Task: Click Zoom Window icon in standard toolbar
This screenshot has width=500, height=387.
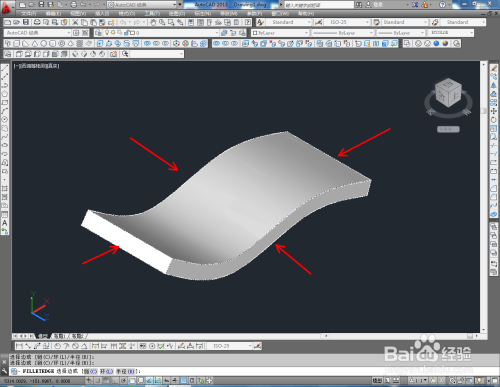Action: point(171,22)
